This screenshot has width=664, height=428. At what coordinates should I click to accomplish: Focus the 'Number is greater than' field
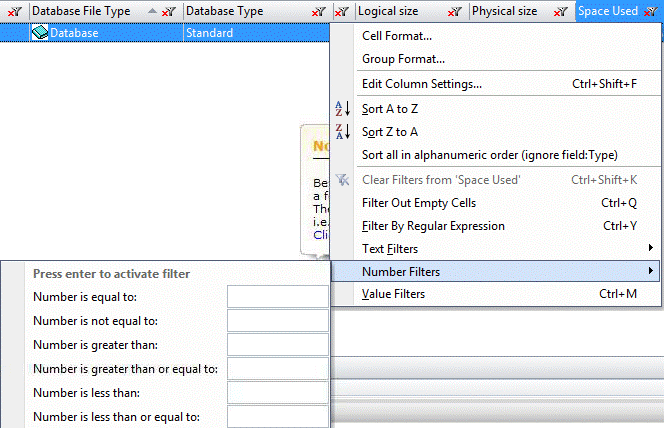[277, 345]
